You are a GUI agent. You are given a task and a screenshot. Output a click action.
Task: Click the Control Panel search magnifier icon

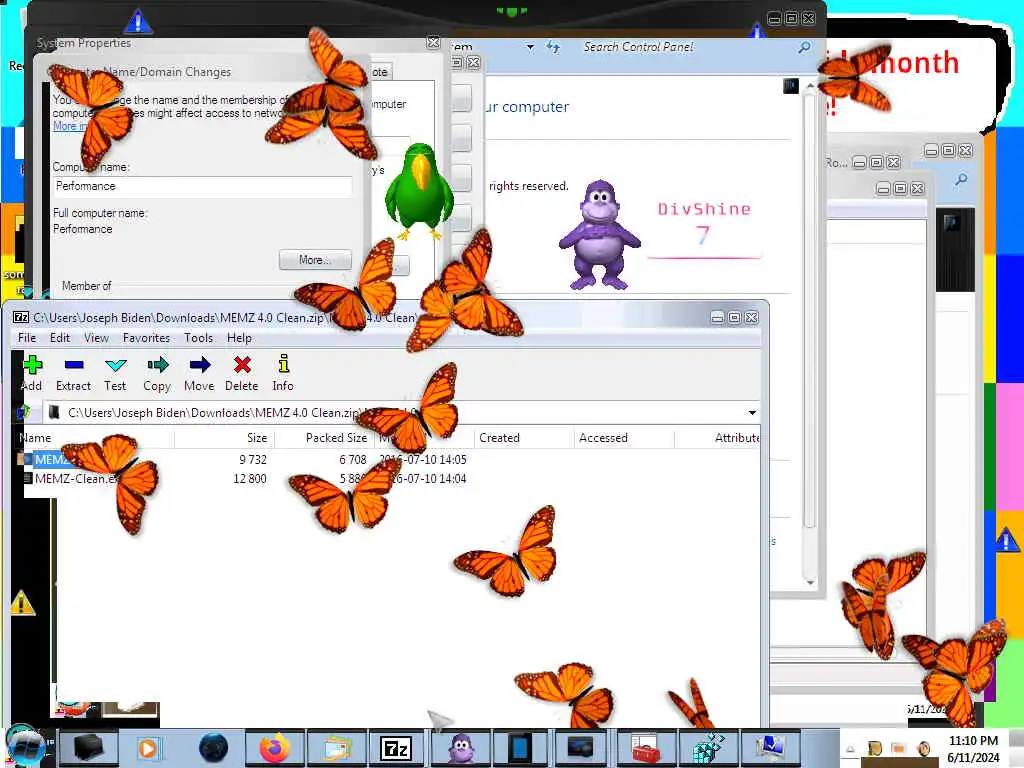[x=805, y=47]
